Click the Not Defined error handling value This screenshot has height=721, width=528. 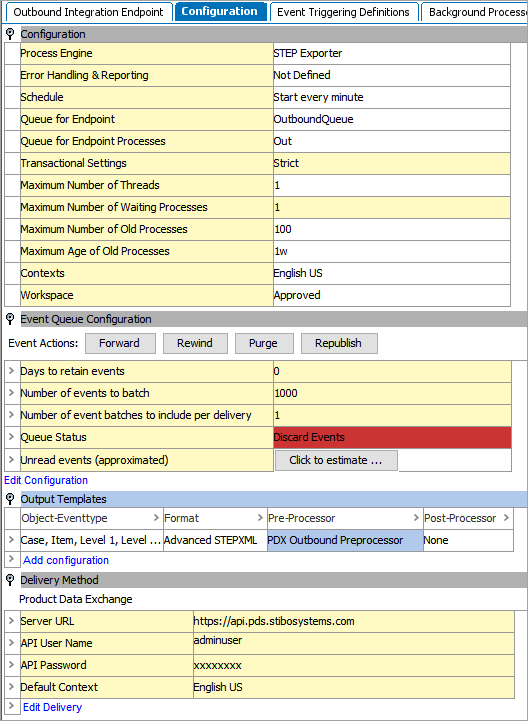[391, 75]
